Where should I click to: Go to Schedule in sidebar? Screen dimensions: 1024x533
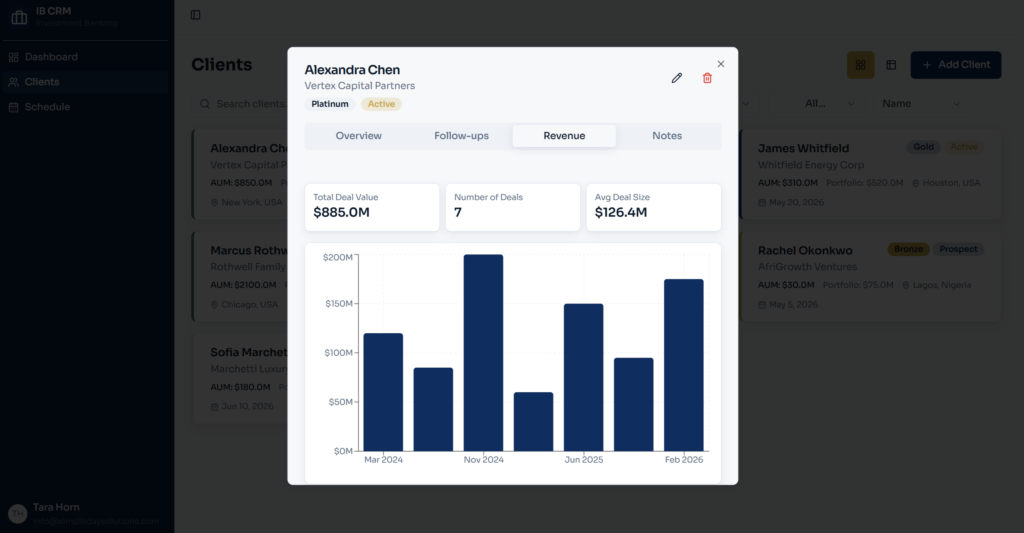[85, 107]
